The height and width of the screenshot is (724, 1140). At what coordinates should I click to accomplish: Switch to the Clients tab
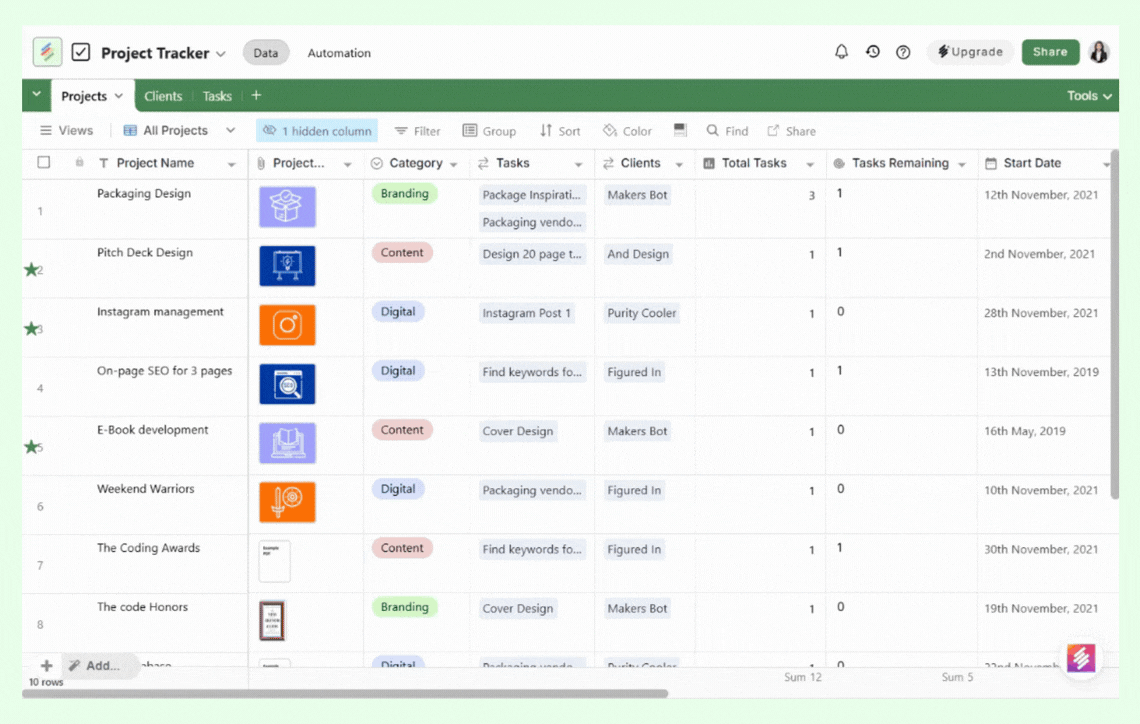[163, 96]
